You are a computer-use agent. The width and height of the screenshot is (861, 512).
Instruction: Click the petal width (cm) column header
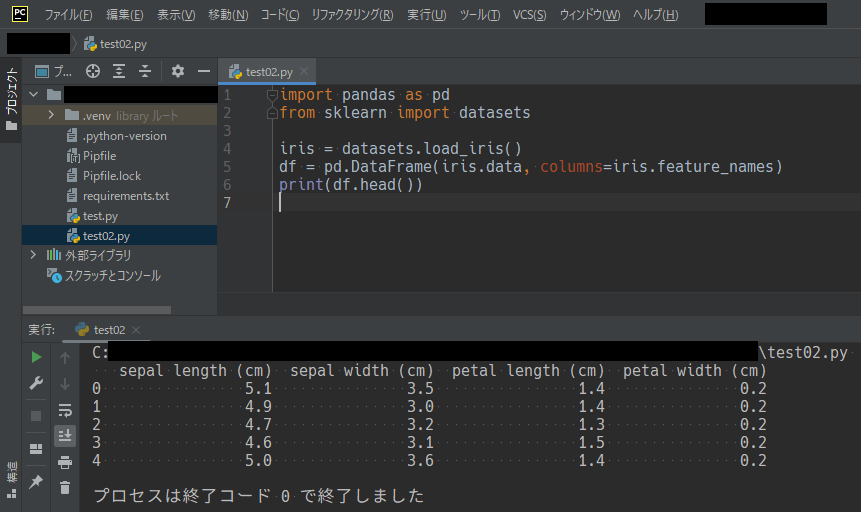[x=694, y=371]
